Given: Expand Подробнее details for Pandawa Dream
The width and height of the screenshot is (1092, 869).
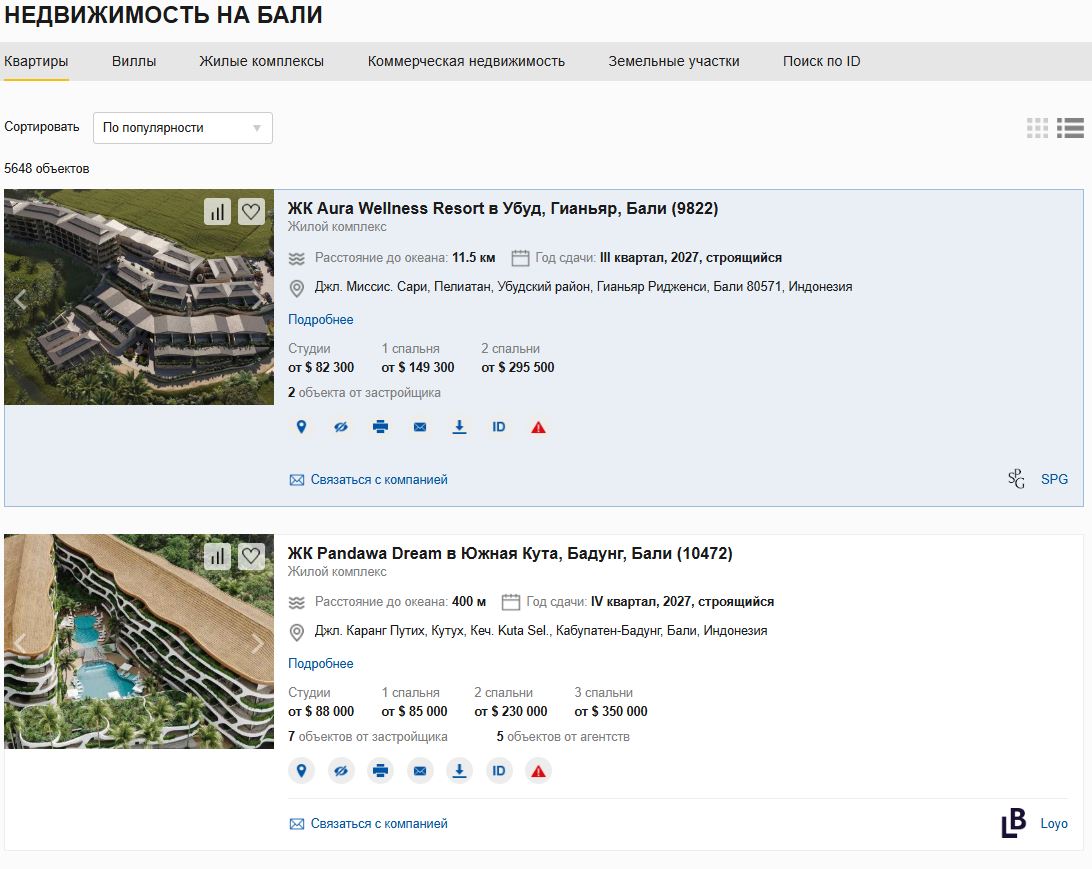Looking at the screenshot, I should point(320,664).
